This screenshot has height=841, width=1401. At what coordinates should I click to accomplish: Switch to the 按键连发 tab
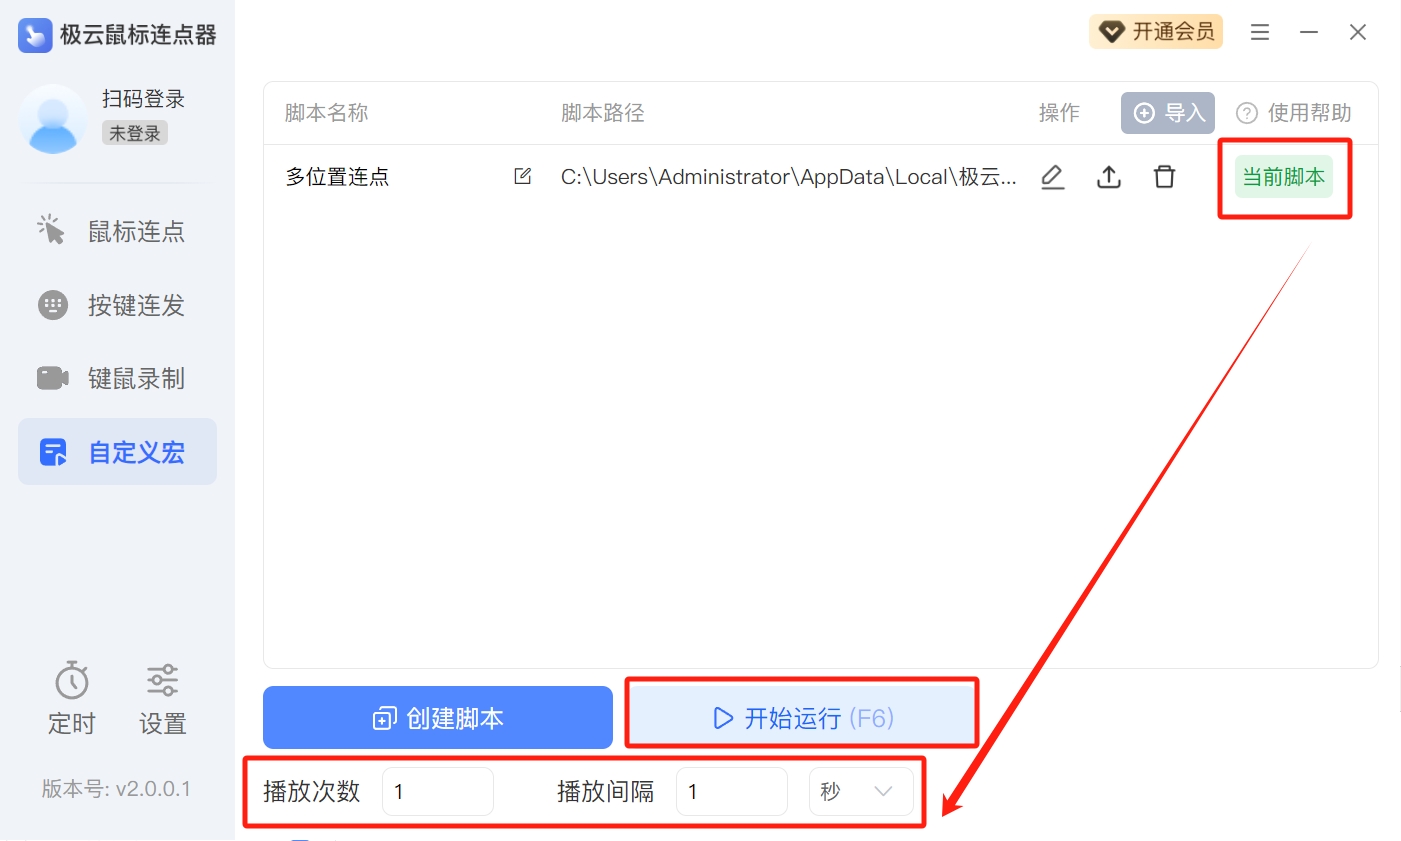(118, 305)
